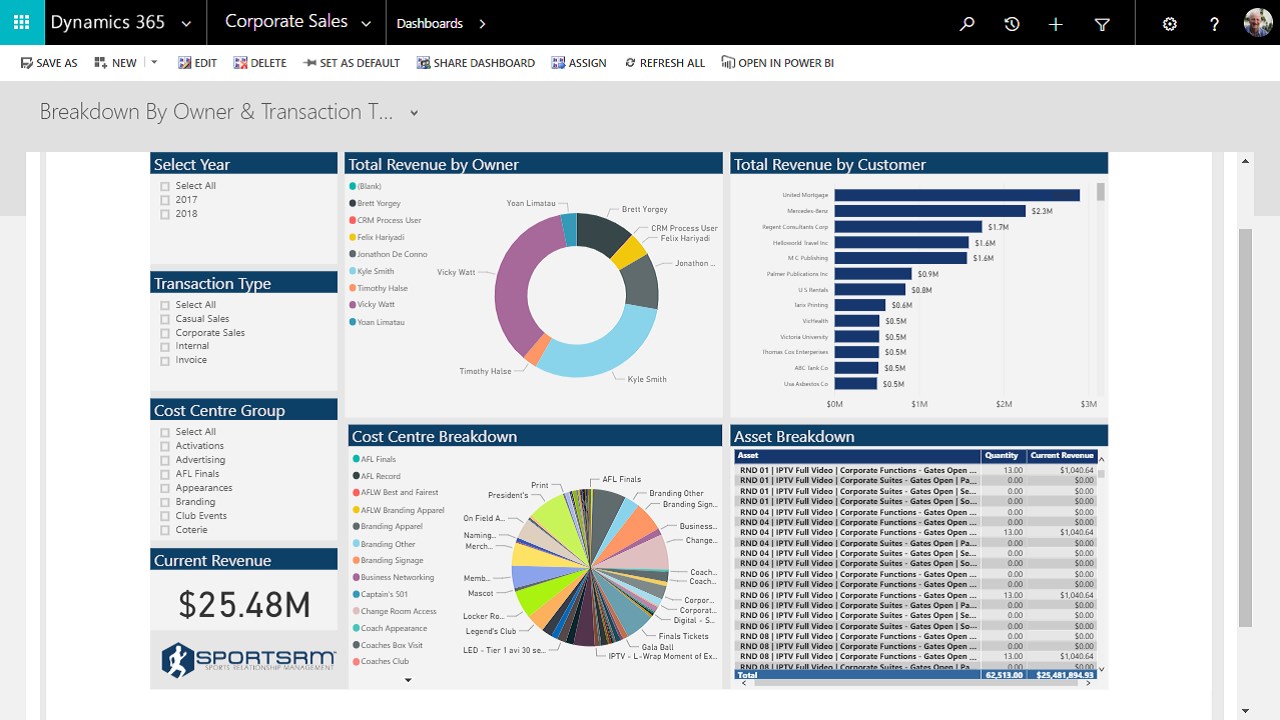Image resolution: width=1280 pixels, height=720 pixels.
Task: Click the Assign toolbar icon
Action: (x=558, y=63)
